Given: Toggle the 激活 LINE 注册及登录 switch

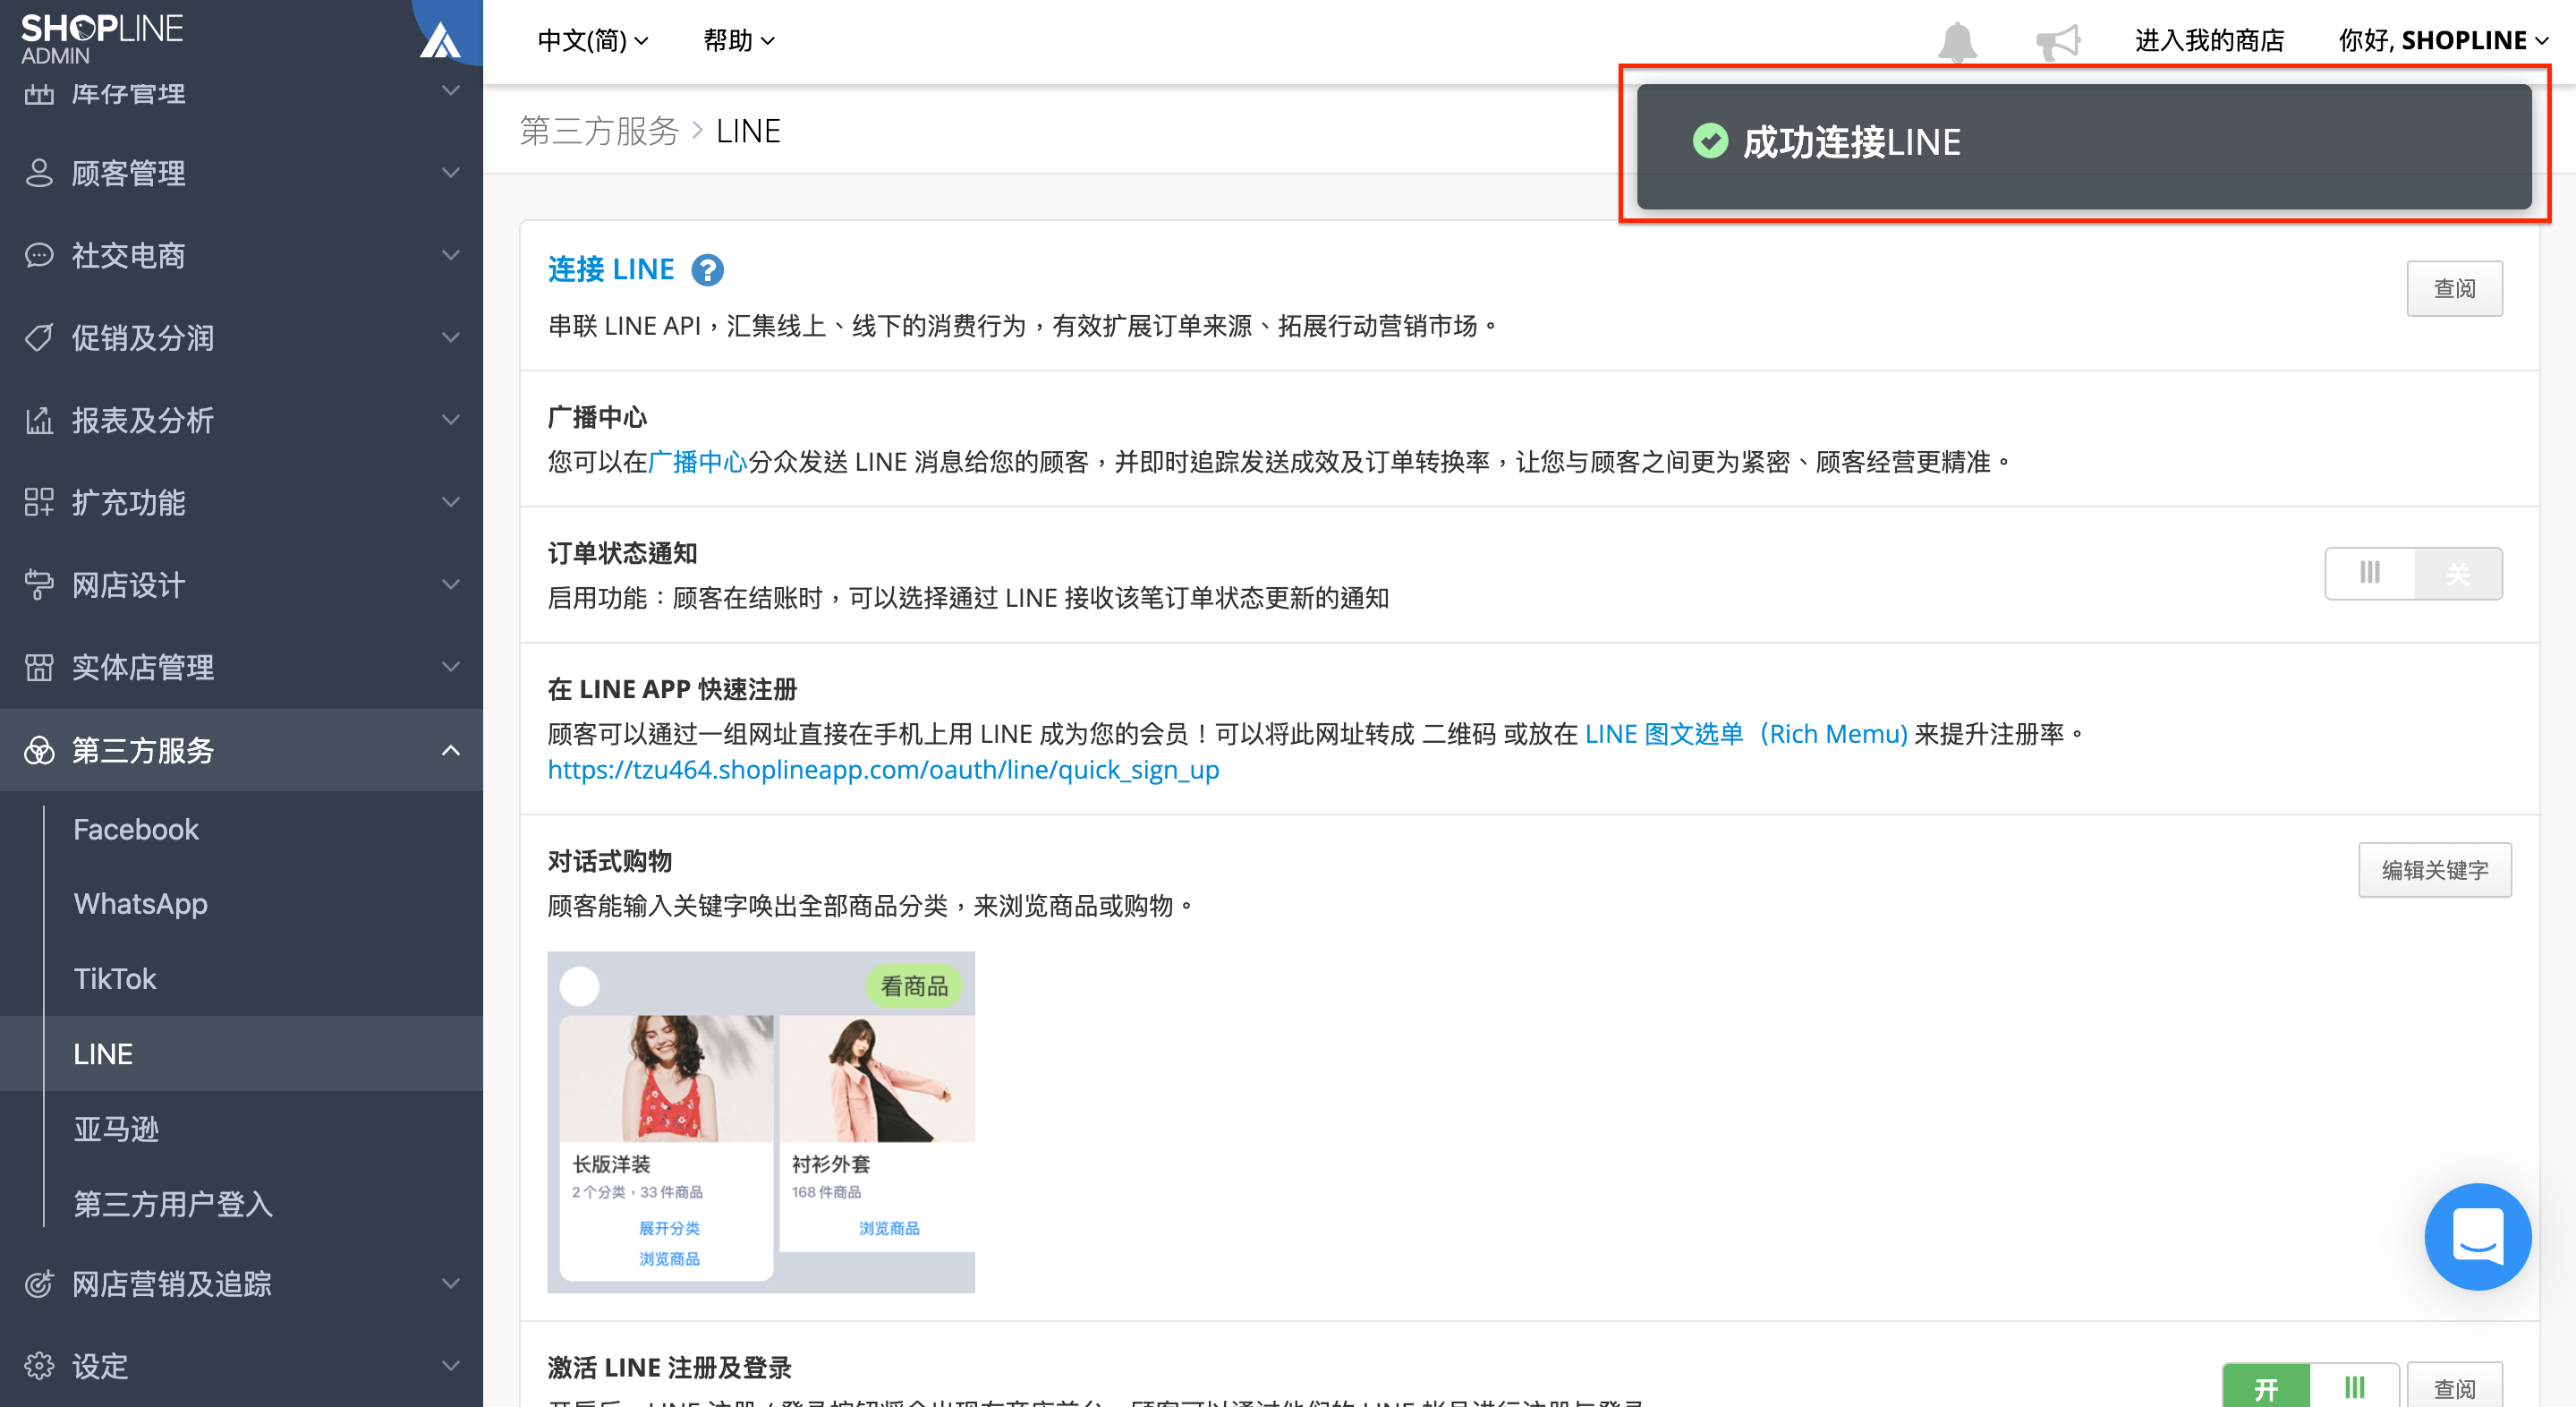Looking at the screenshot, I should coord(2310,1386).
